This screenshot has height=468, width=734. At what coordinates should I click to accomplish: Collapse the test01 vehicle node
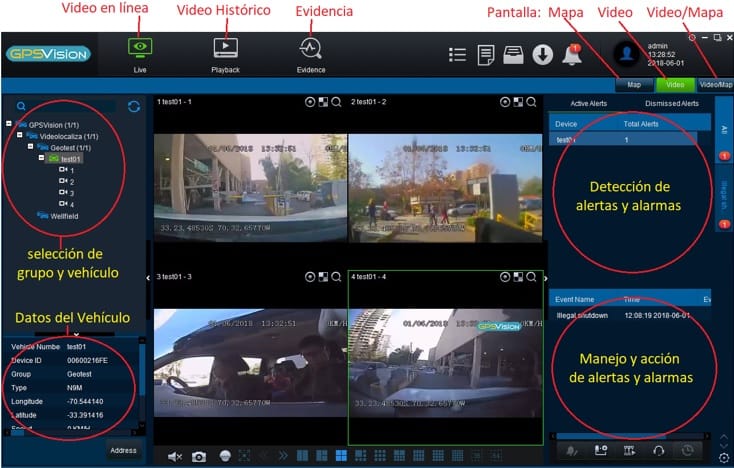coord(41,158)
